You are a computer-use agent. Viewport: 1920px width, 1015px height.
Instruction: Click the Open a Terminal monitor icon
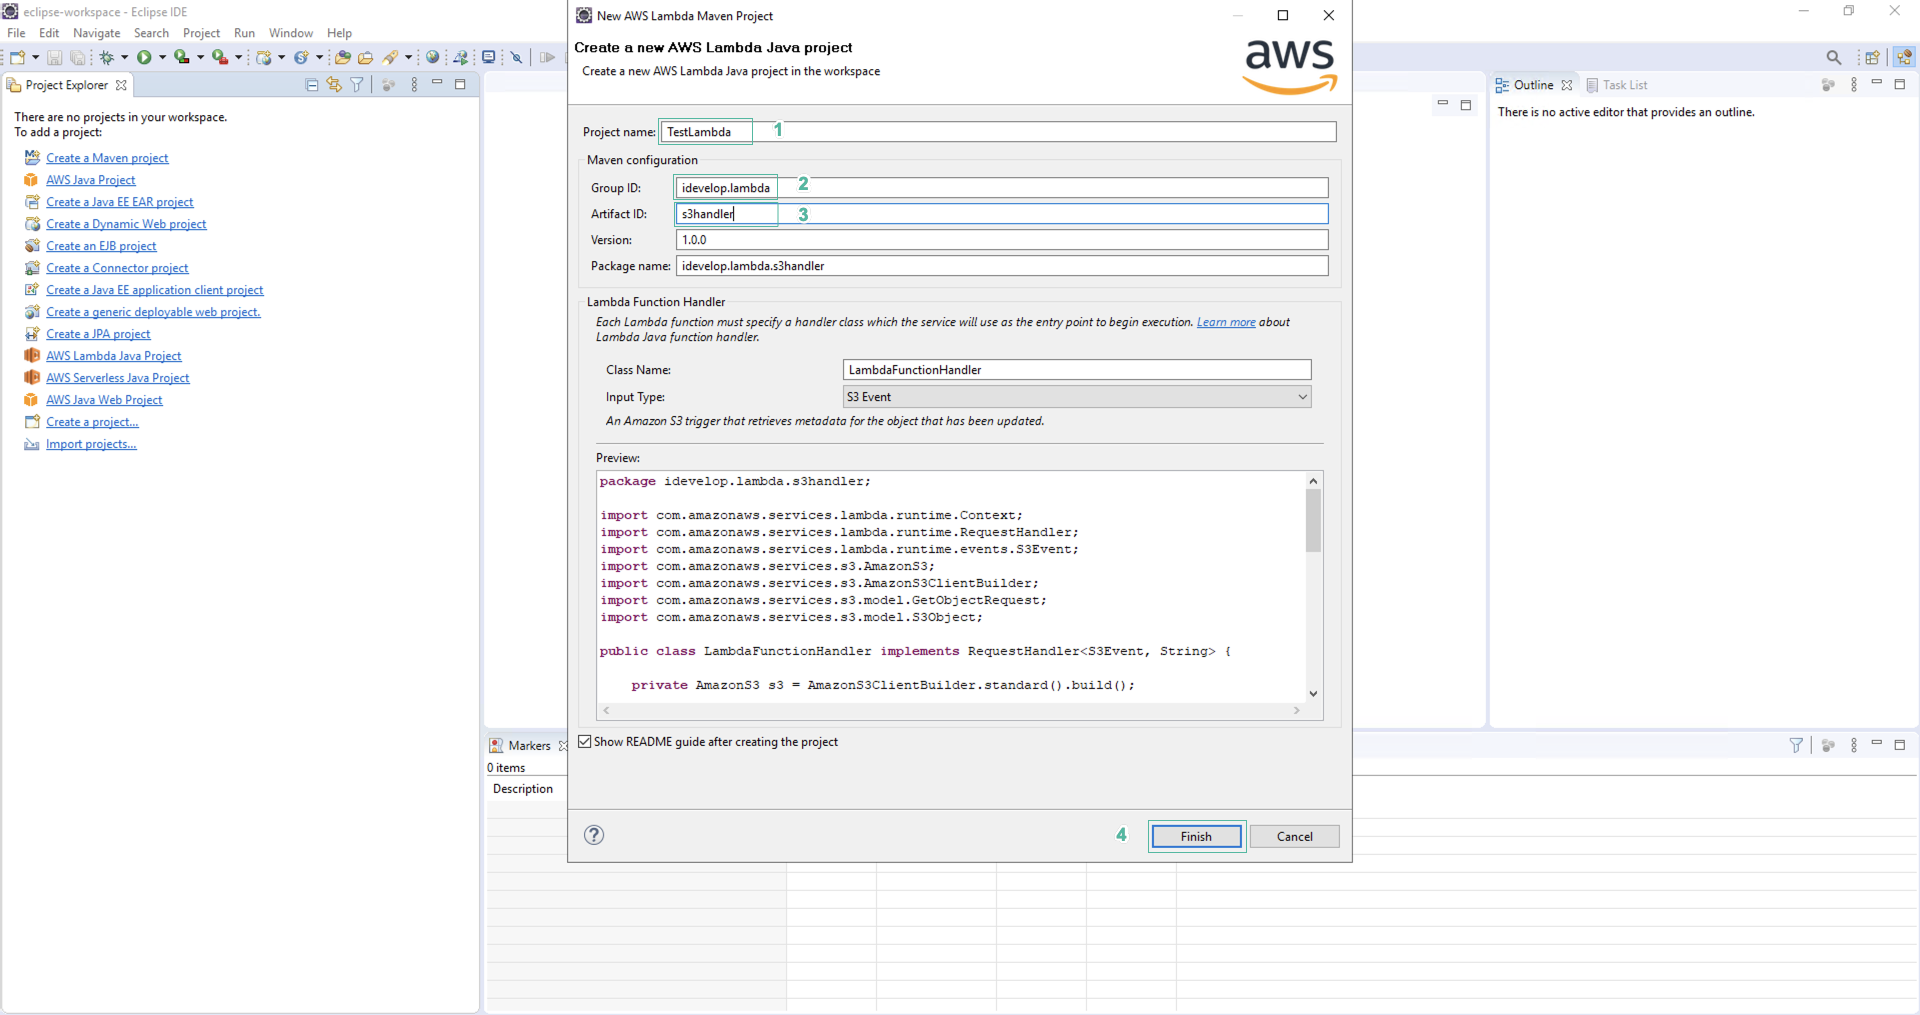pos(488,57)
